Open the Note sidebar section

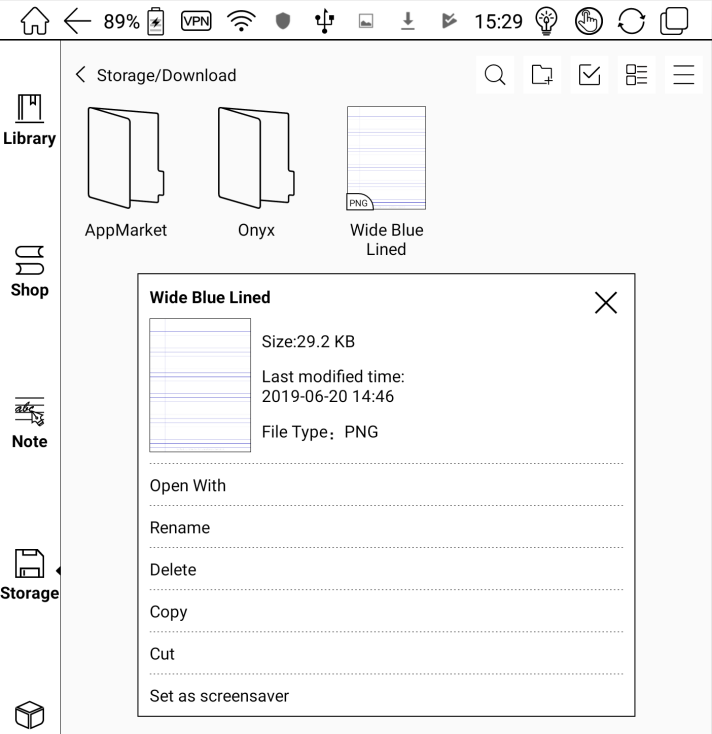29,424
